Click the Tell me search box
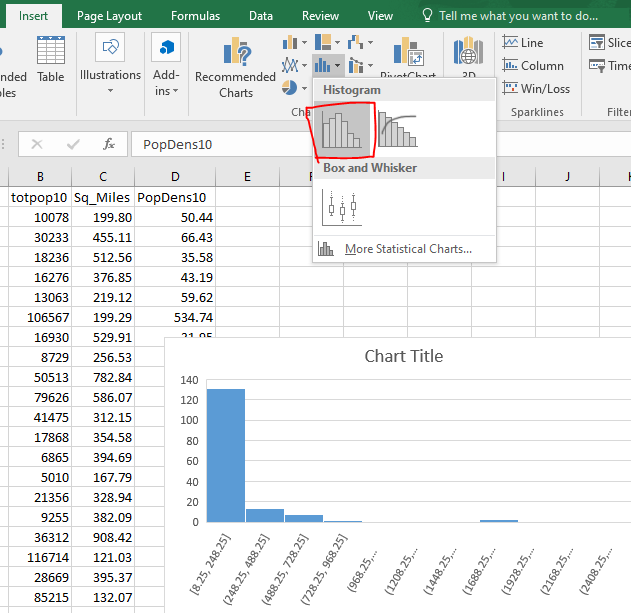631x613 pixels. [x=517, y=16]
